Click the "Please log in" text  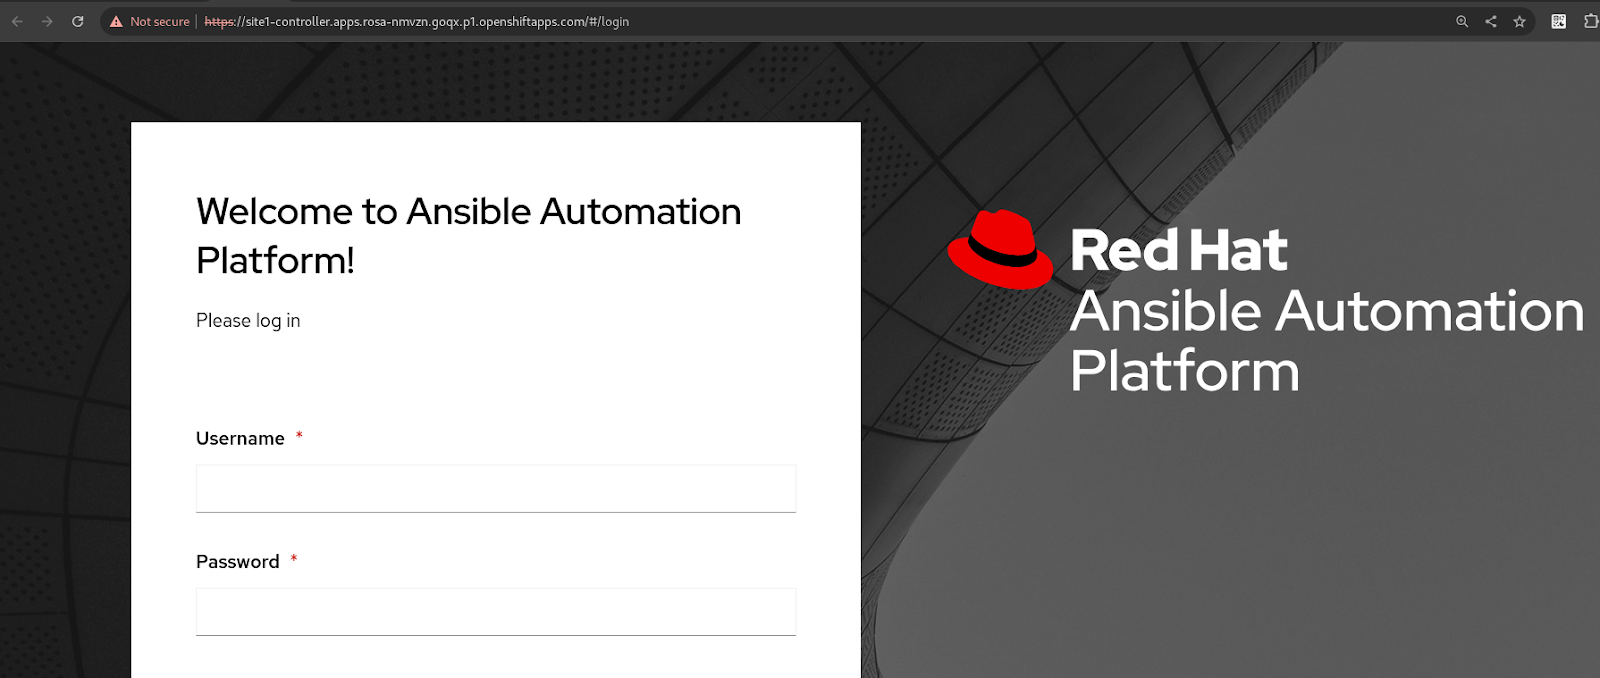[x=248, y=321]
